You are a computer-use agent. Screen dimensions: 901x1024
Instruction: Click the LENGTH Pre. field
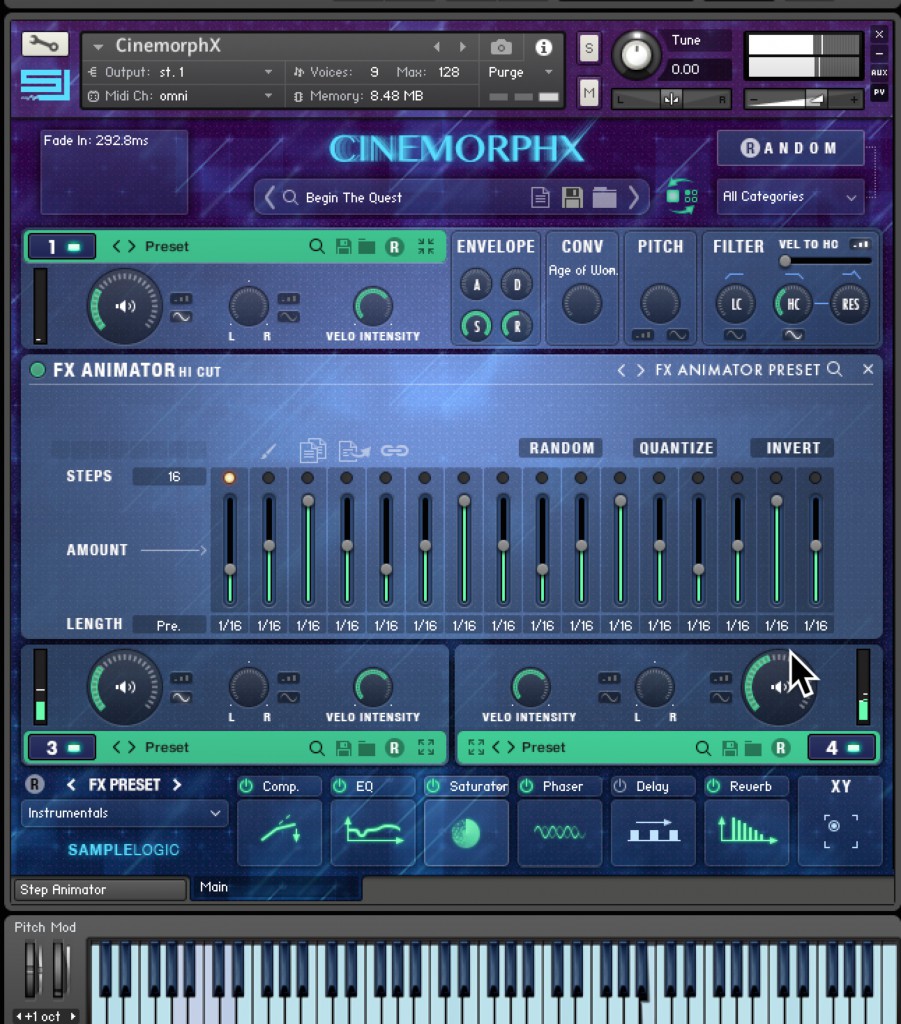pyautogui.click(x=170, y=625)
